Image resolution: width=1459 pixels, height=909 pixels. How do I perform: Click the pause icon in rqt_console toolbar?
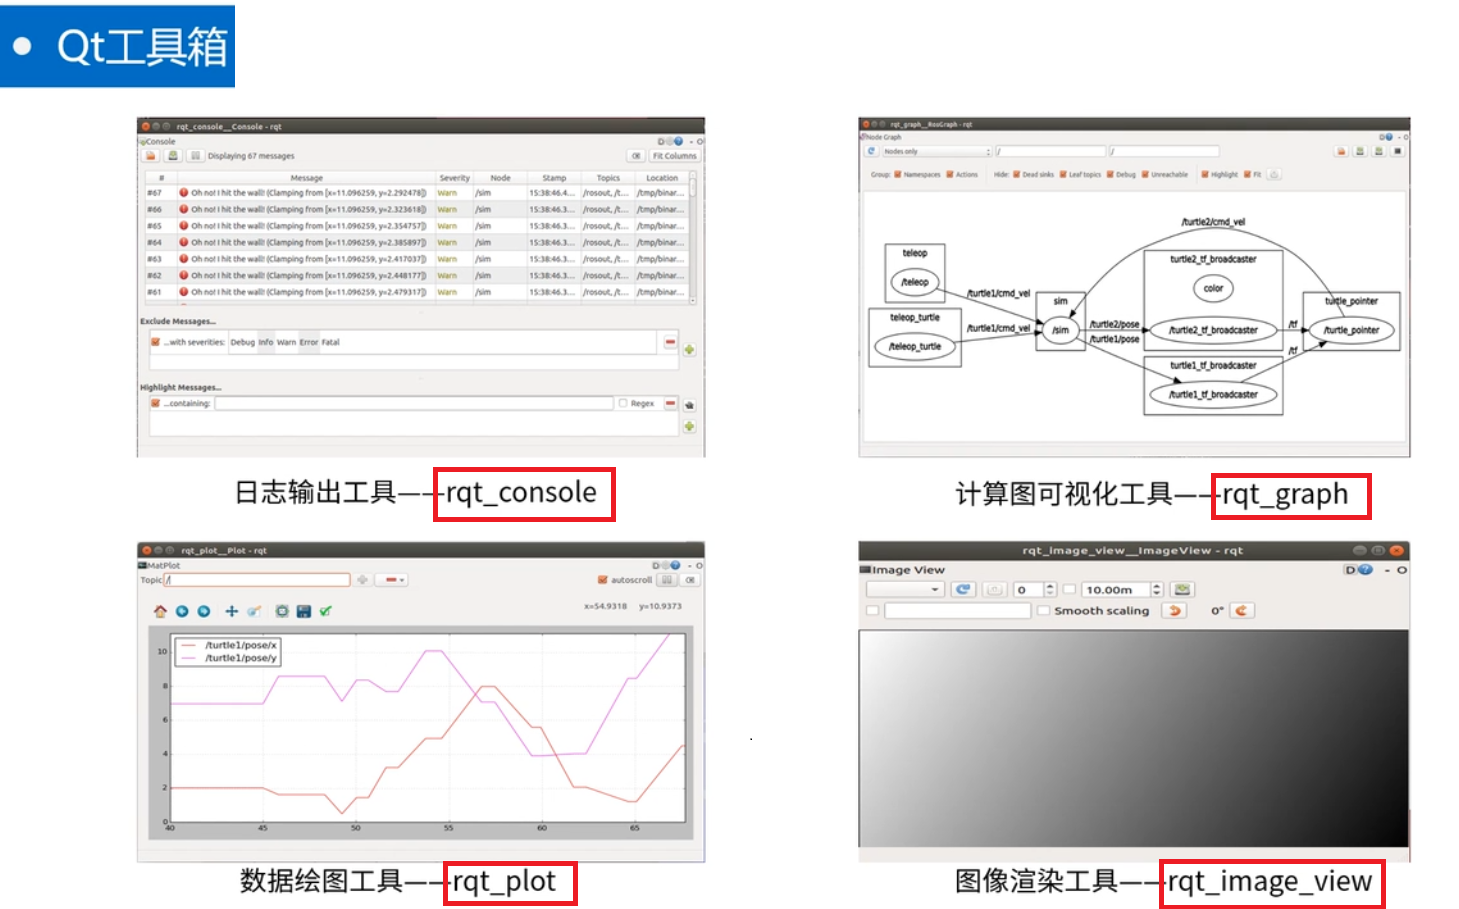(x=196, y=156)
